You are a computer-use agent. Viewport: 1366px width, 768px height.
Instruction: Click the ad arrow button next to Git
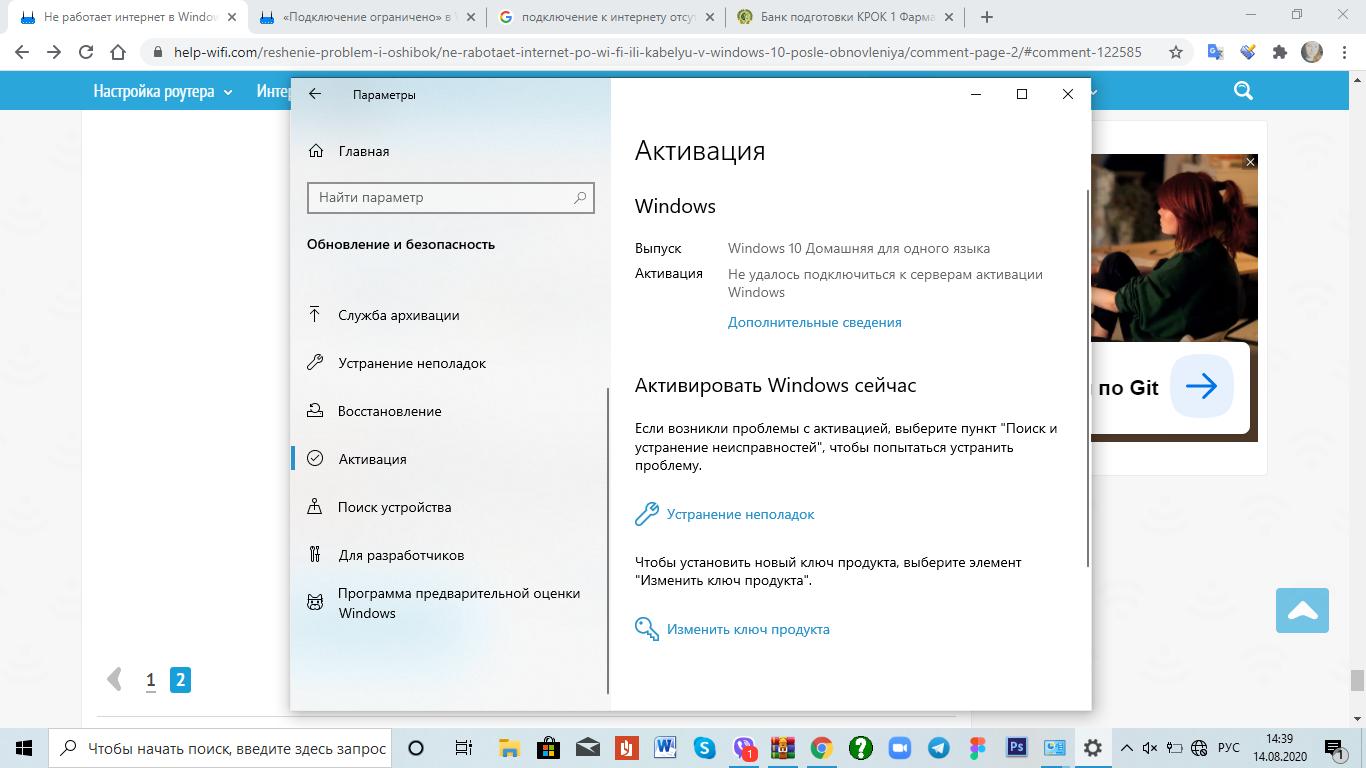pyautogui.click(x=1202, y=386)
